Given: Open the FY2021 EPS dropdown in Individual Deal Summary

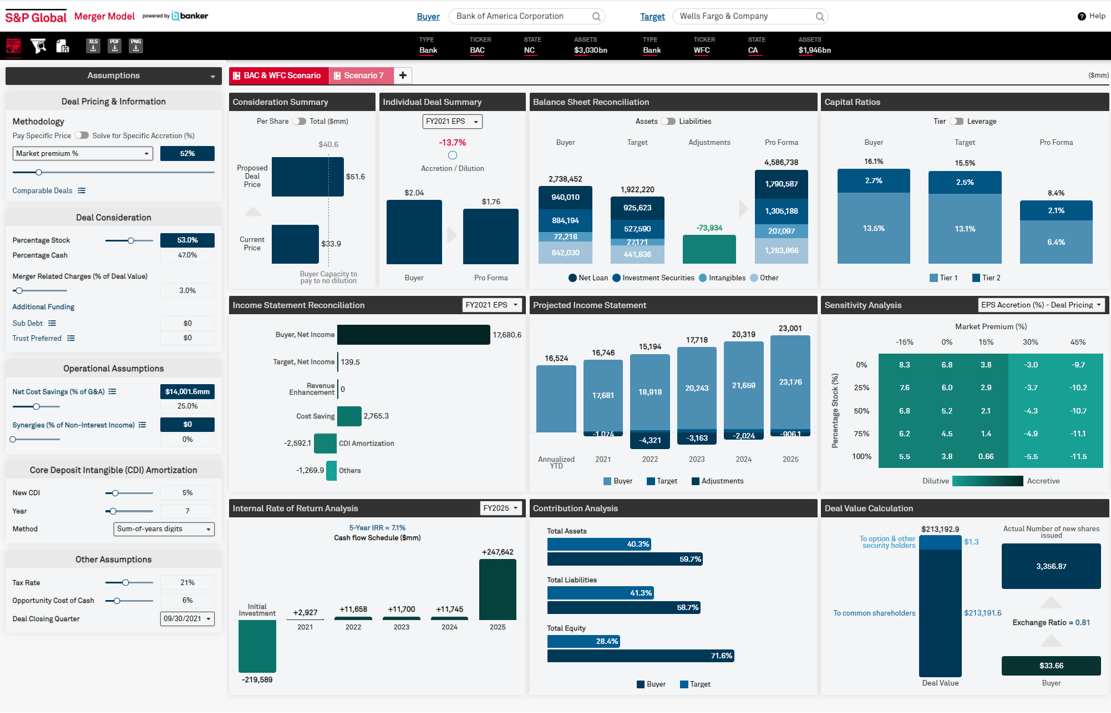Looking at the screenshot, I should tap(452, 121).
